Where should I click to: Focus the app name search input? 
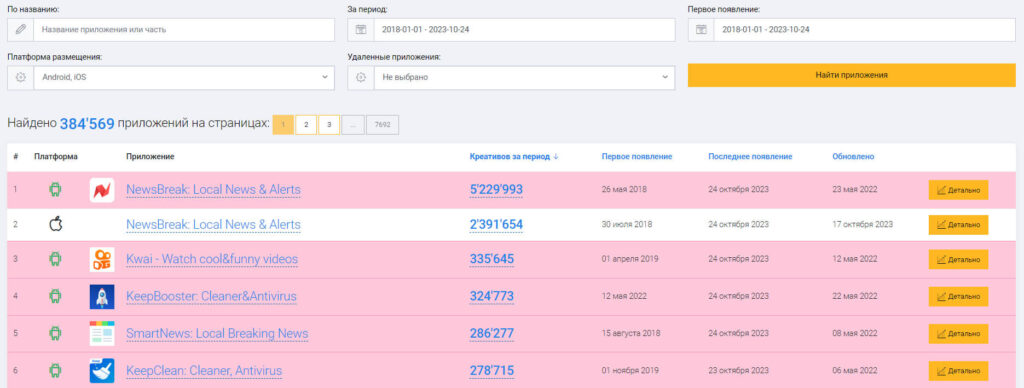184,29
